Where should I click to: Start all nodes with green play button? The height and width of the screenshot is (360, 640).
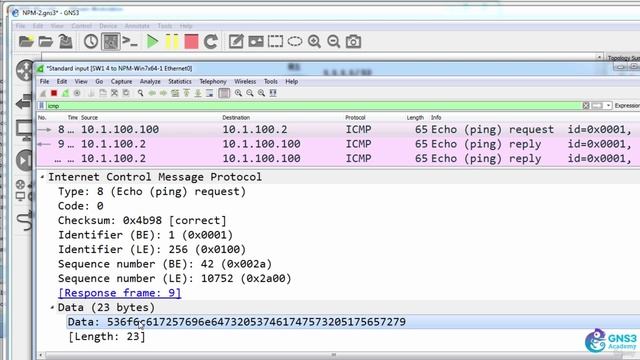153,42
